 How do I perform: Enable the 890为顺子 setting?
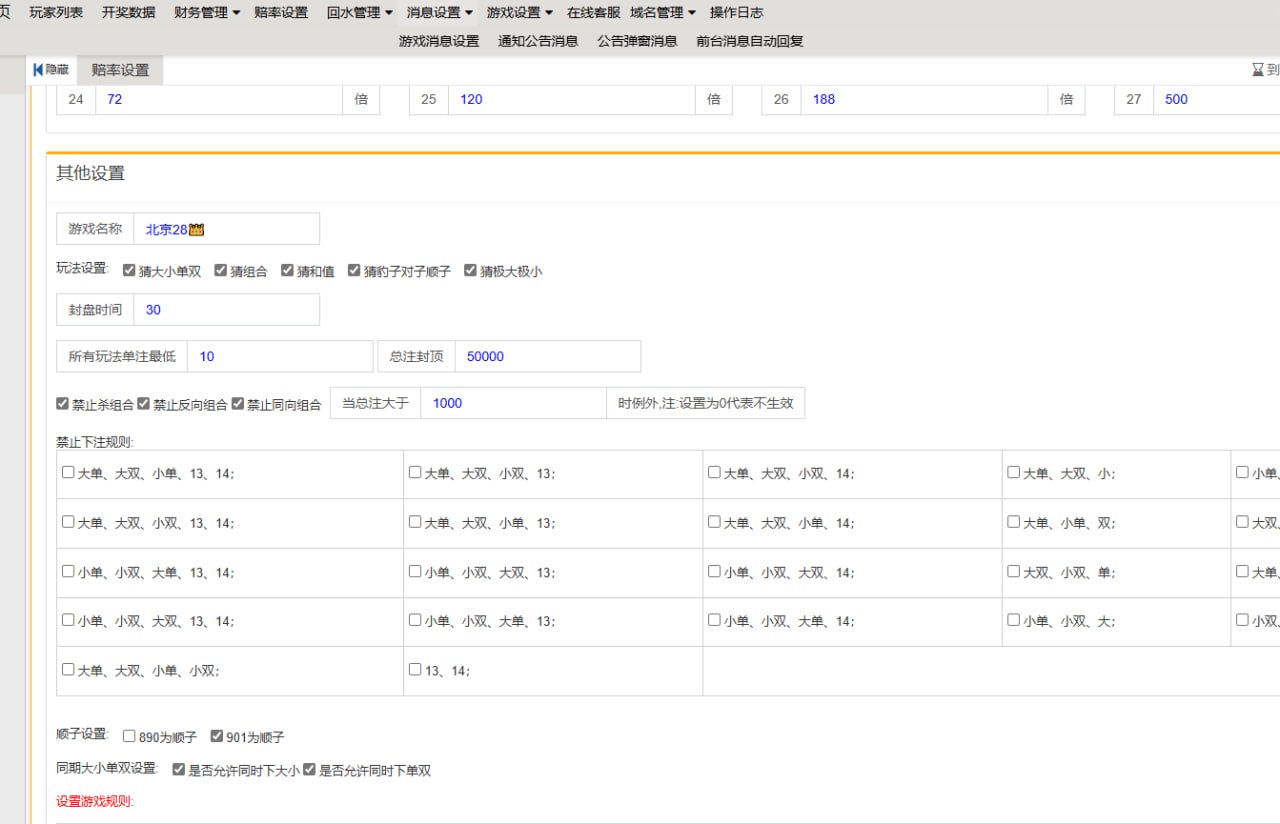click(x=129, y=734)
